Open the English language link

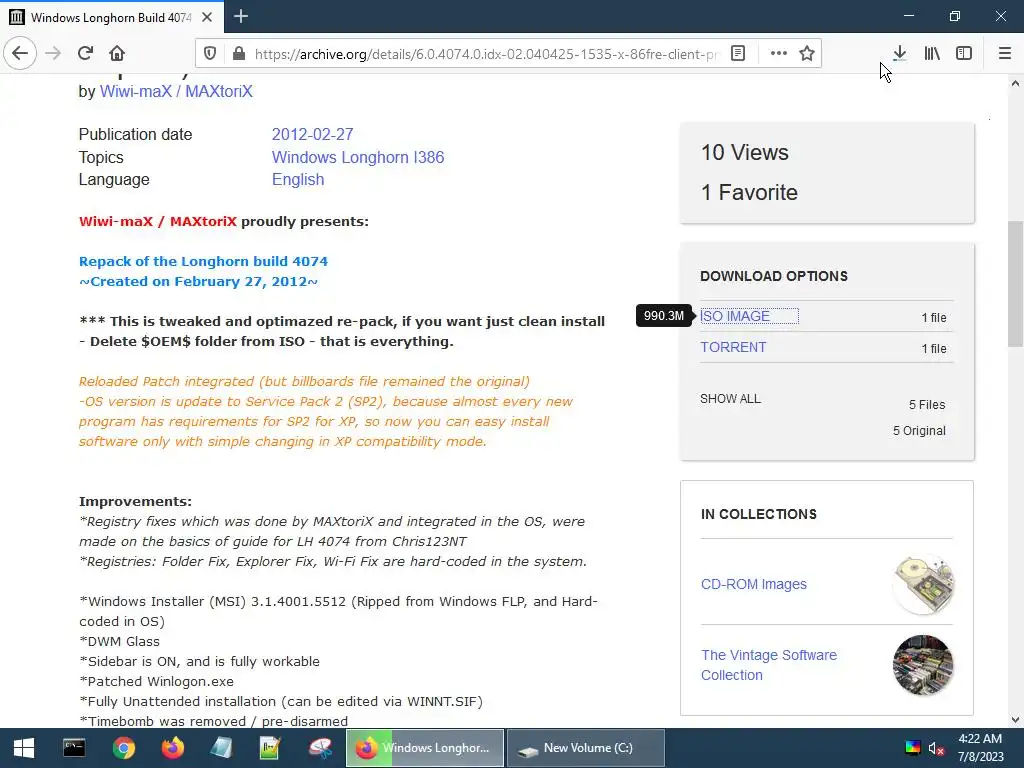(298, 180)
